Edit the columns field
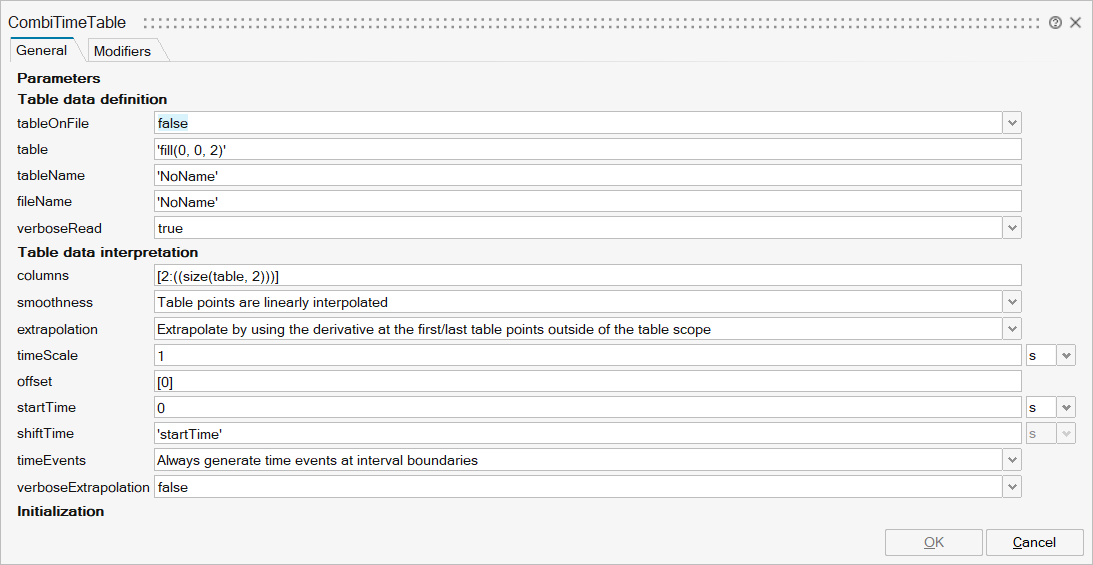The image size is (1093, 565). tap(587, 275)
